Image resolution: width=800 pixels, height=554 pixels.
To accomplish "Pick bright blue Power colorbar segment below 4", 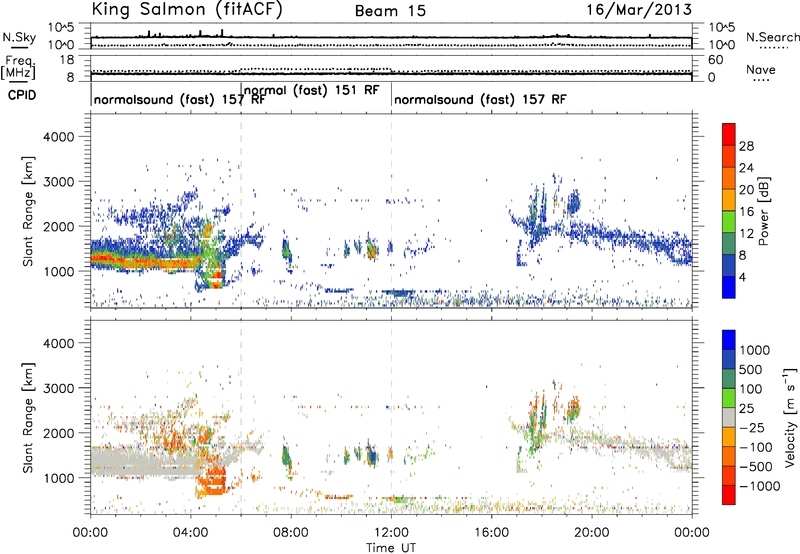I will click(x=729, y=288).
